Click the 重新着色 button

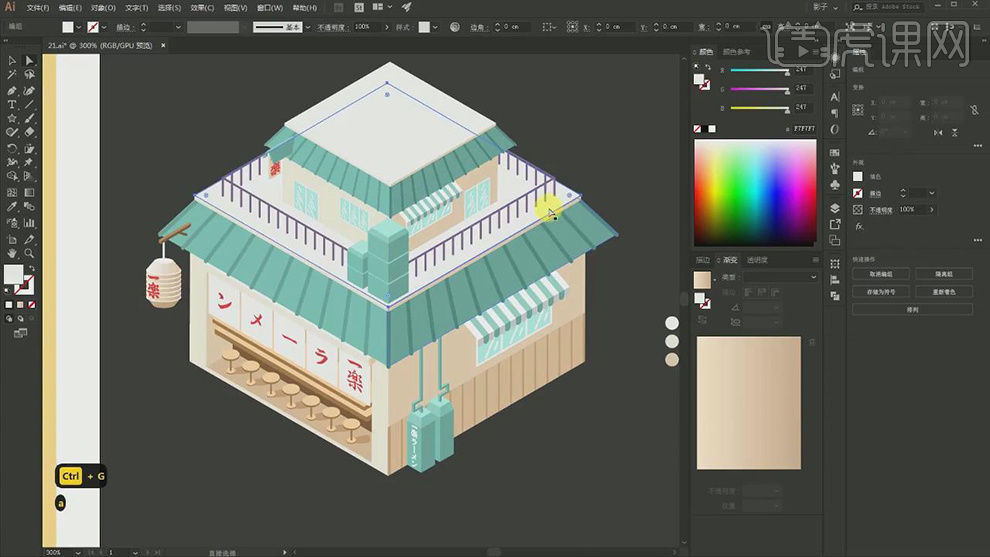(944, 292)
